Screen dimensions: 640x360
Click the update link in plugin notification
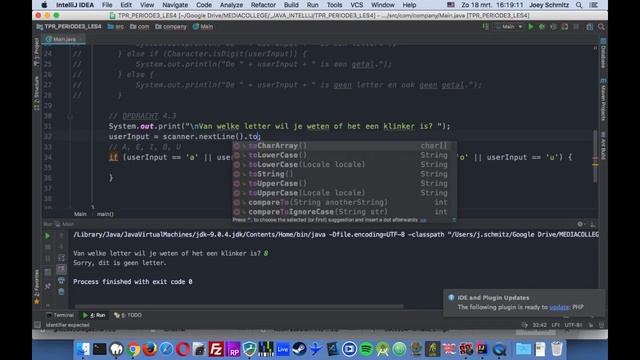559,307
